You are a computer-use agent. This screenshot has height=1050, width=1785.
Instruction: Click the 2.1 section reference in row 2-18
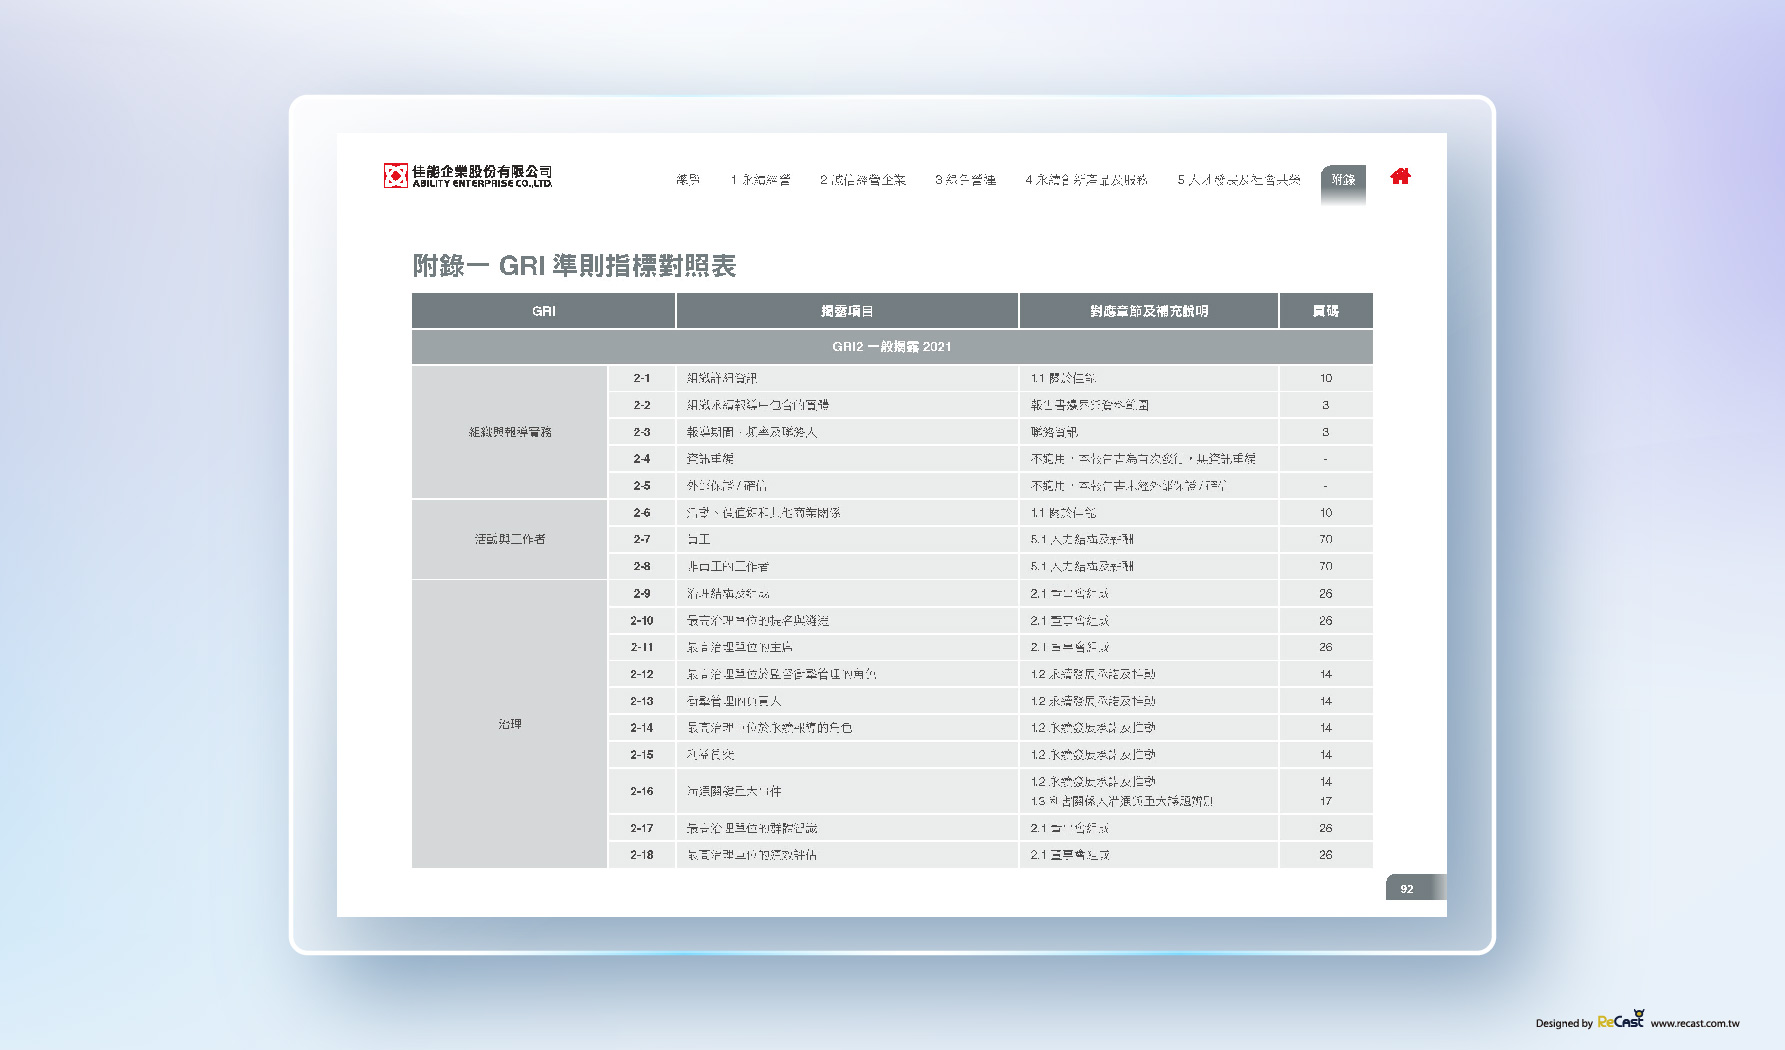(1070, 855)
